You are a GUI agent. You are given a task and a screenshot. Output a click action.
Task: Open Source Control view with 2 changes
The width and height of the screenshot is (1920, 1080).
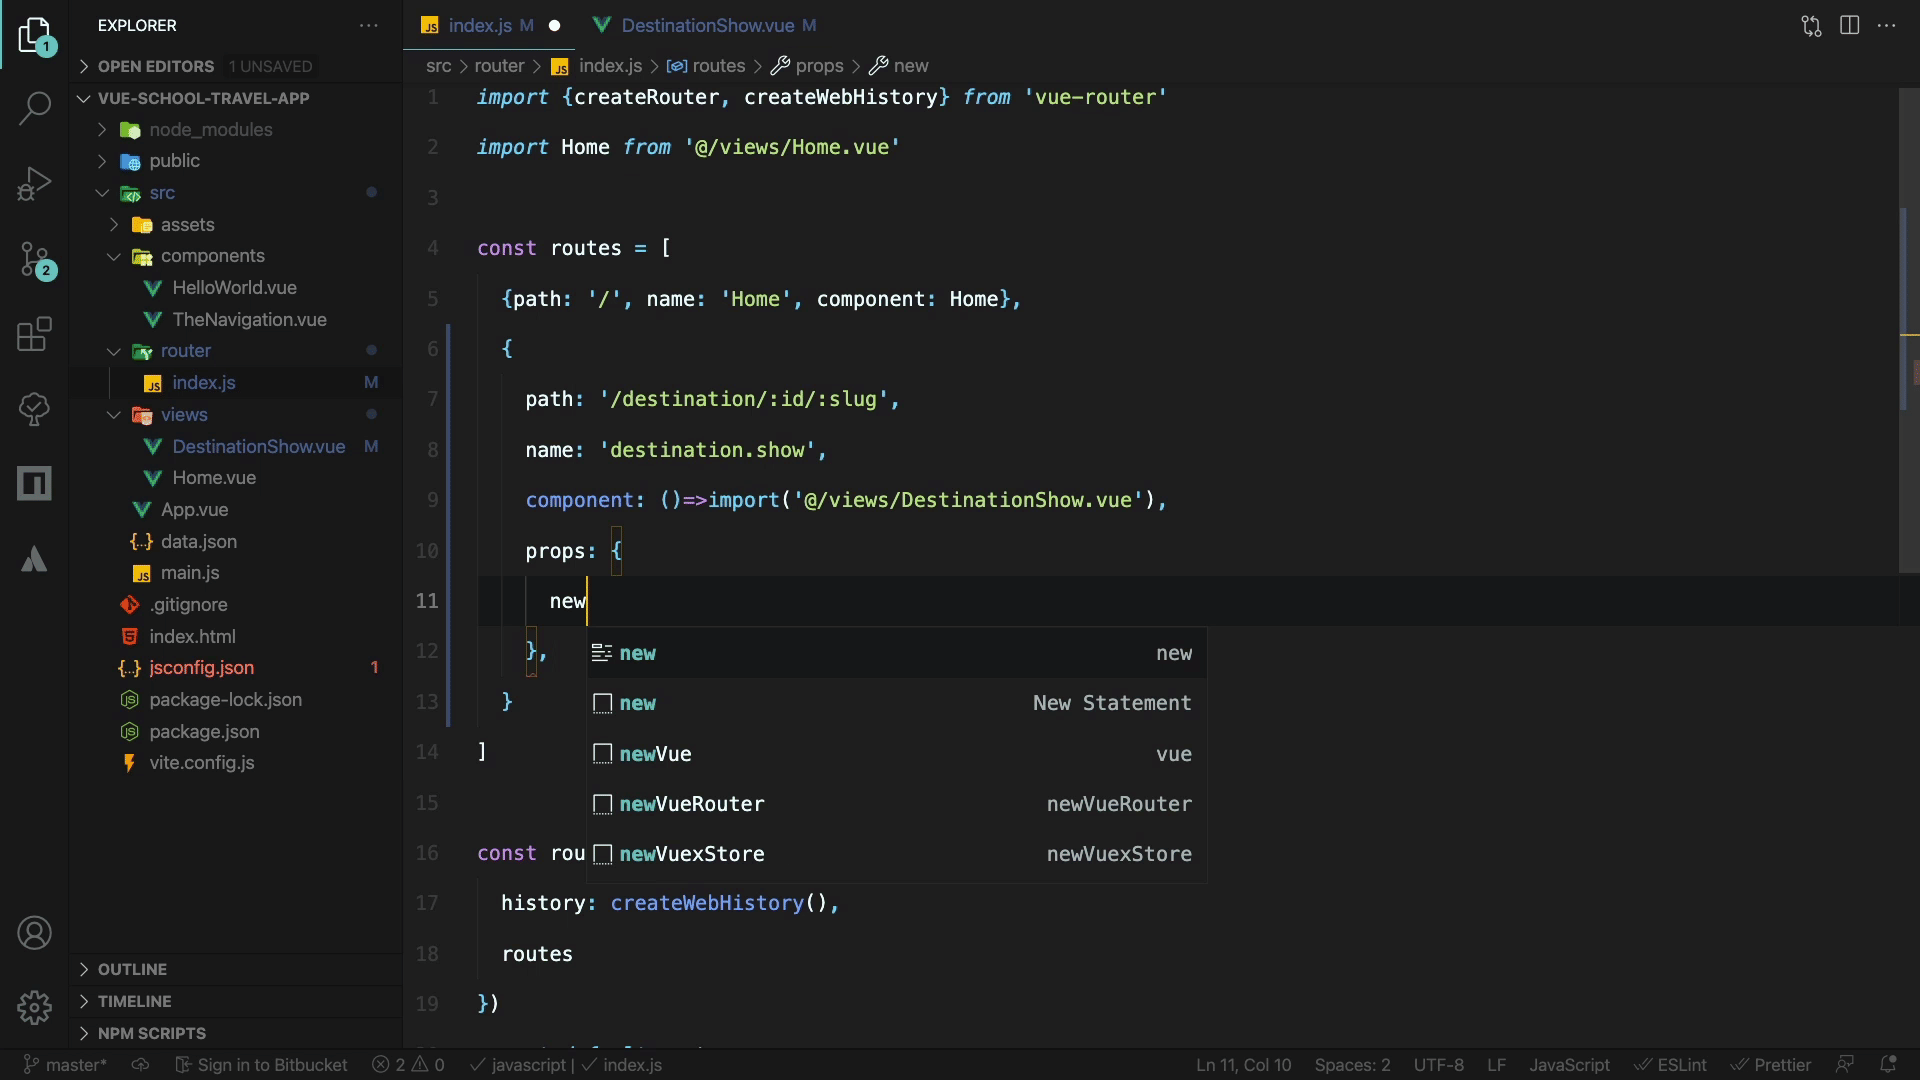click(x=34, y=259)
